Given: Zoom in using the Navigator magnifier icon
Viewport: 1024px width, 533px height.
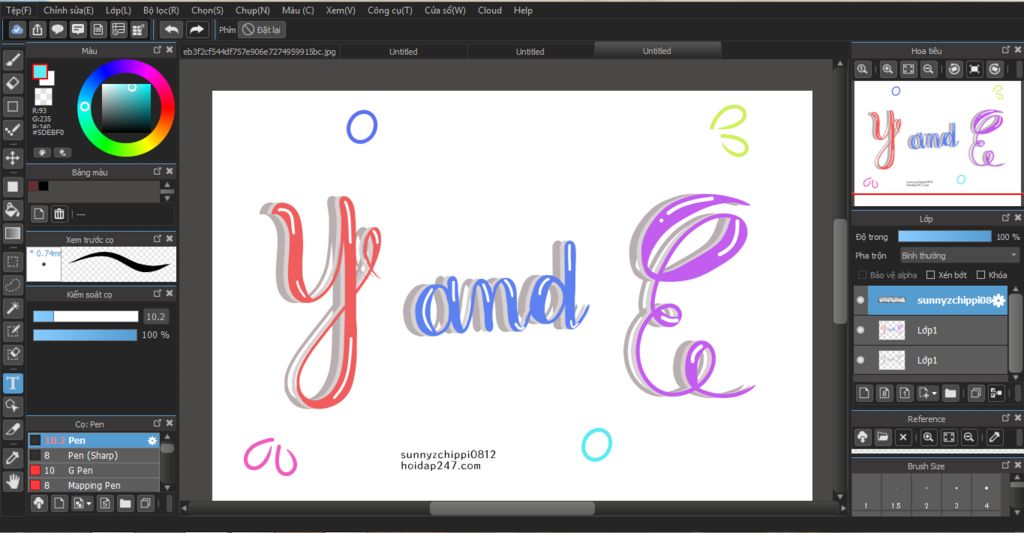Looking at the screenshot, I should click(x=888, y=69).
